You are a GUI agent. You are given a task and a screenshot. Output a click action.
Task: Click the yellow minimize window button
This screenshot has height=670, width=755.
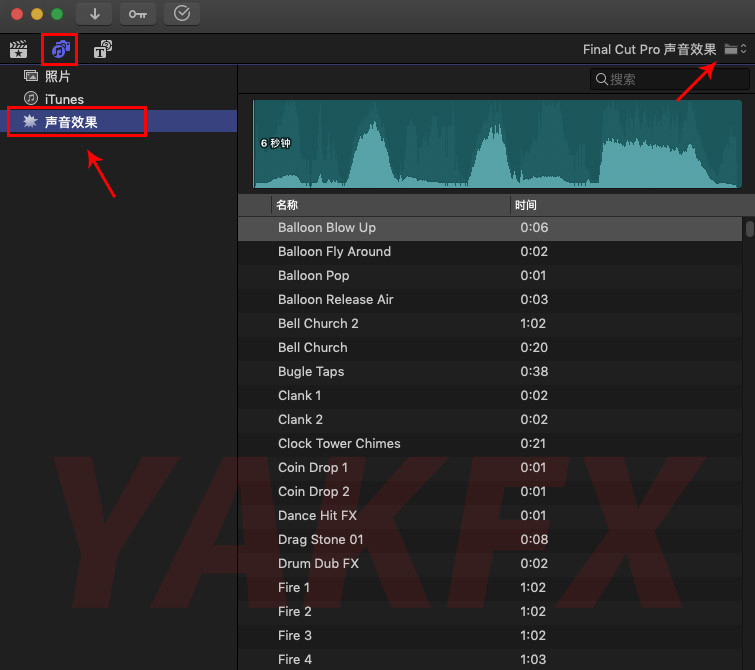[x=37, y=14]
